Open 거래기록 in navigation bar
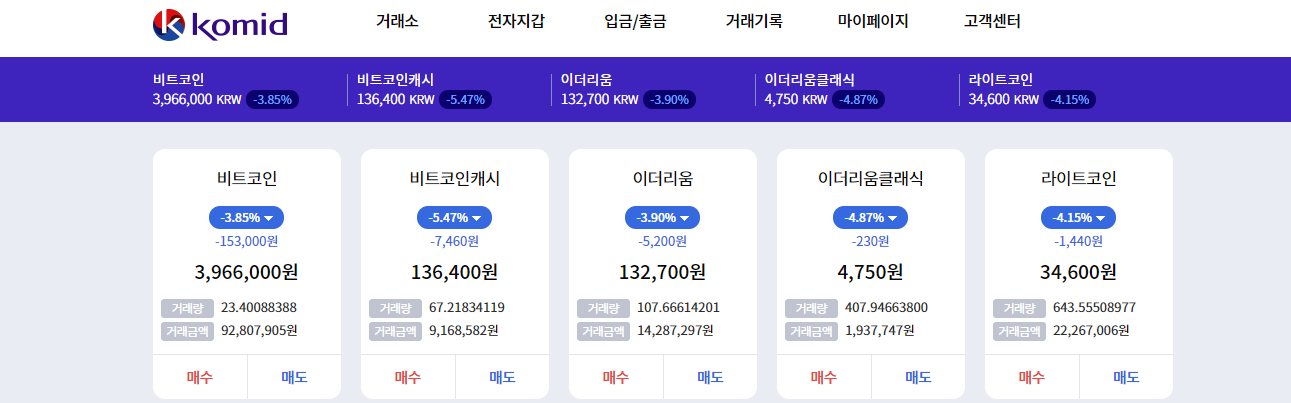 754,21
